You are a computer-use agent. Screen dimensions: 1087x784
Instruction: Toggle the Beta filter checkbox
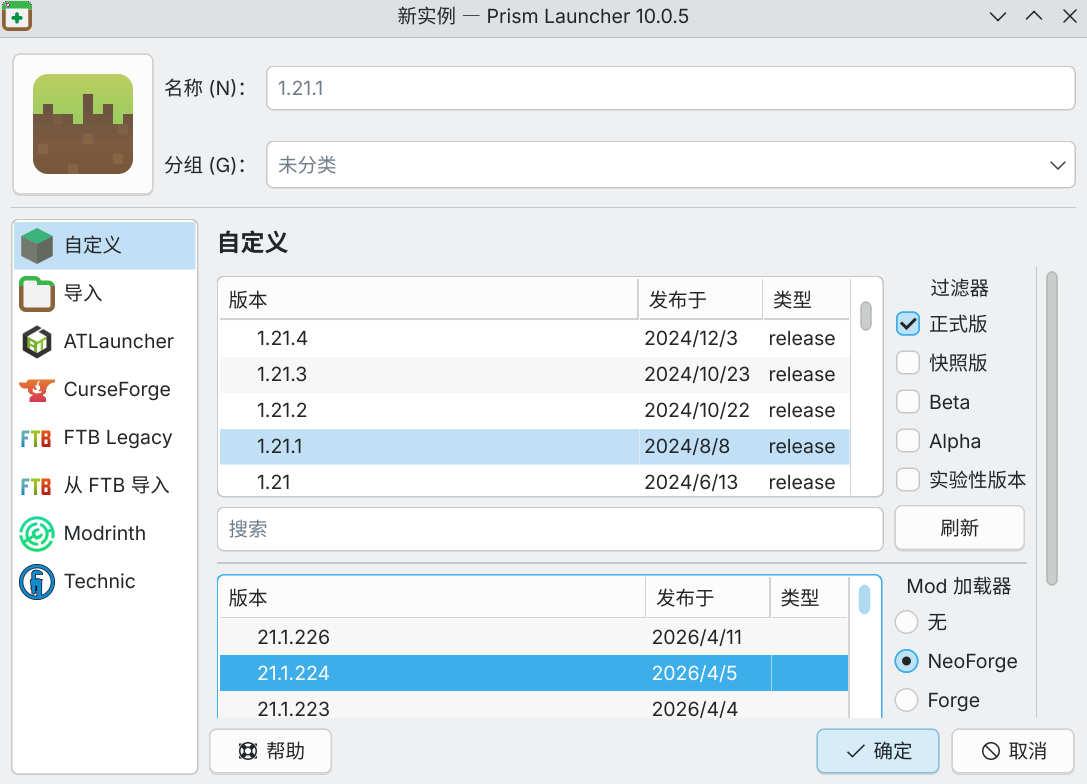pos(908,402)
